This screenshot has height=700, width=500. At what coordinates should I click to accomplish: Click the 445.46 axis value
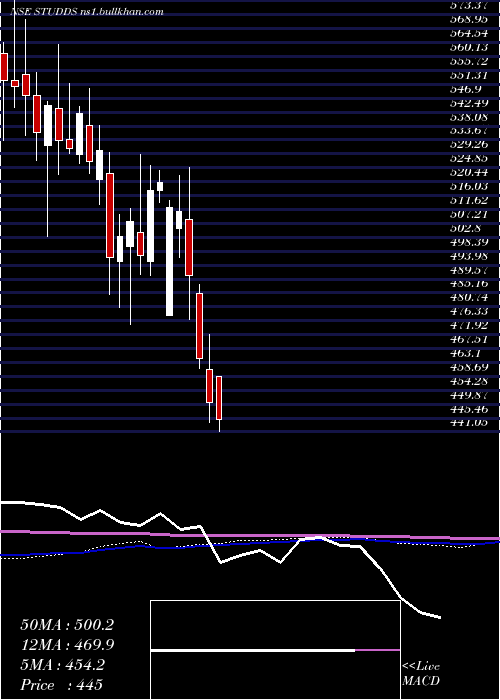471,408
